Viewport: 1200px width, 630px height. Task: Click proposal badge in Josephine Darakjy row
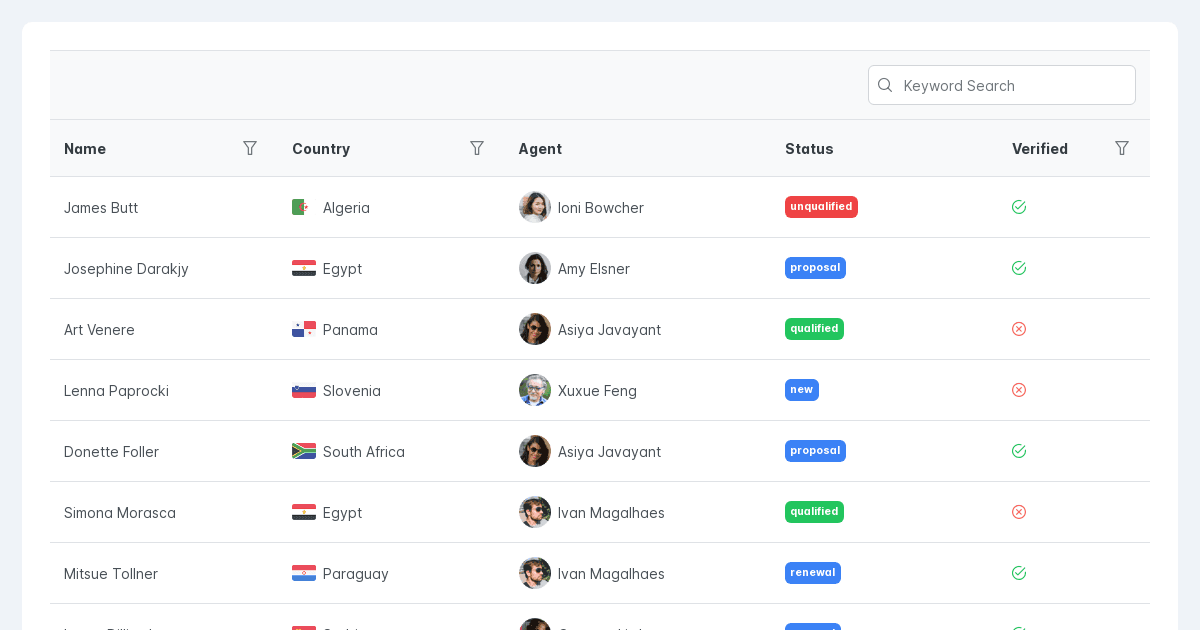(815, 268)
